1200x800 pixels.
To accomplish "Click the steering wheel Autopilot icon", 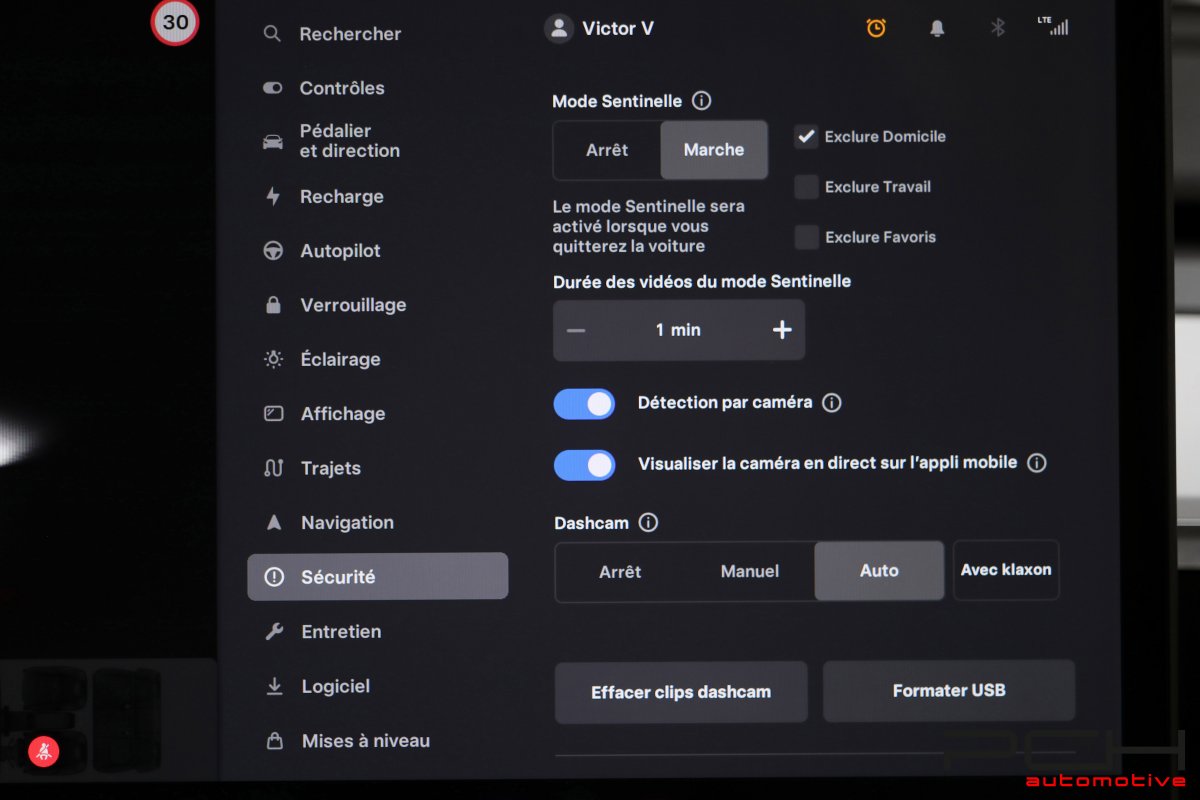I will click(273, 251).
